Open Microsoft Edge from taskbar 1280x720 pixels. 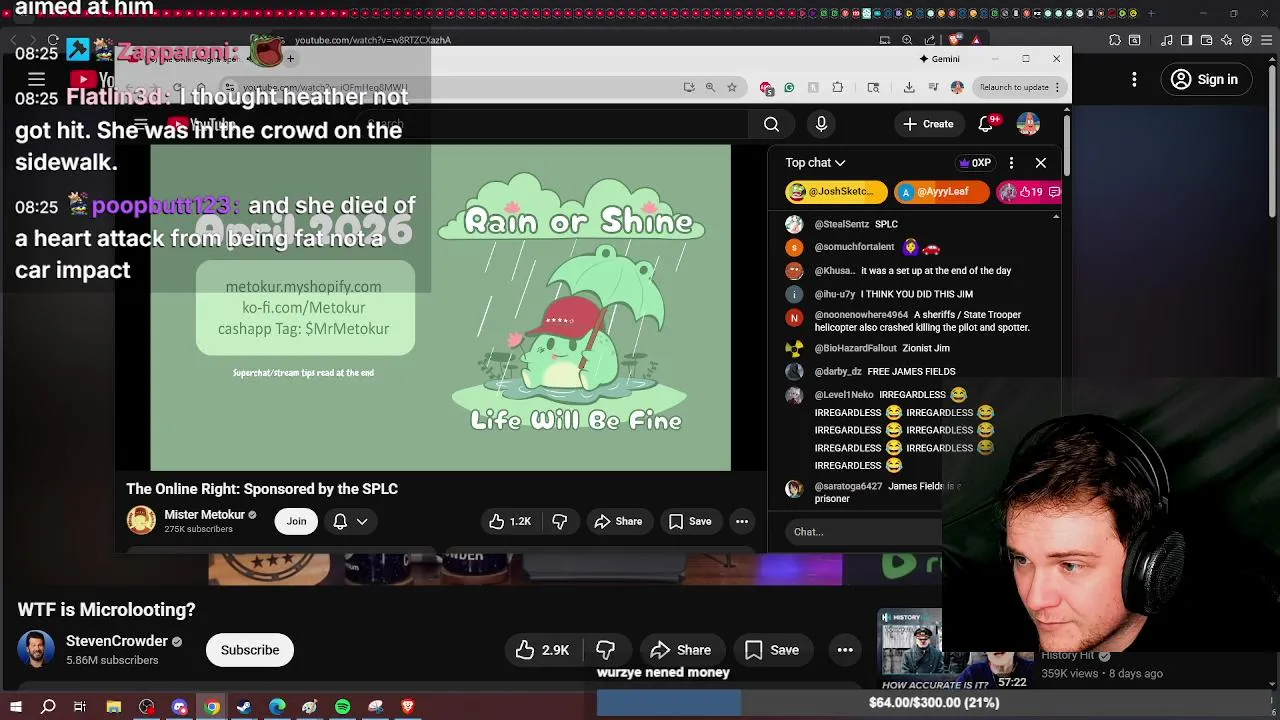tap(278, 707)
